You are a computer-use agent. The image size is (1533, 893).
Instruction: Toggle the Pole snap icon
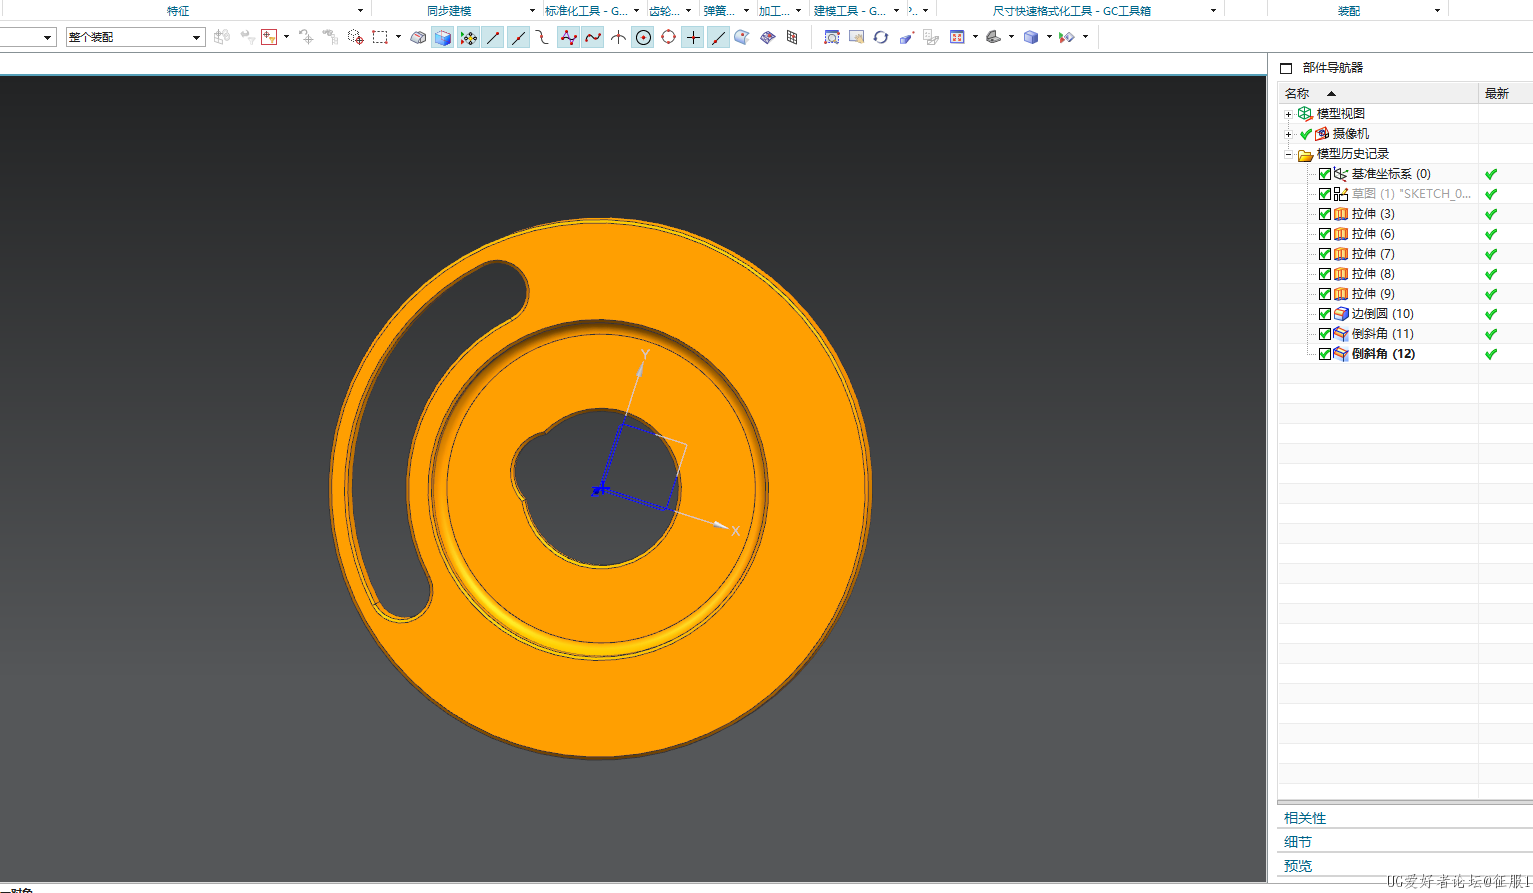pos(568,37)
